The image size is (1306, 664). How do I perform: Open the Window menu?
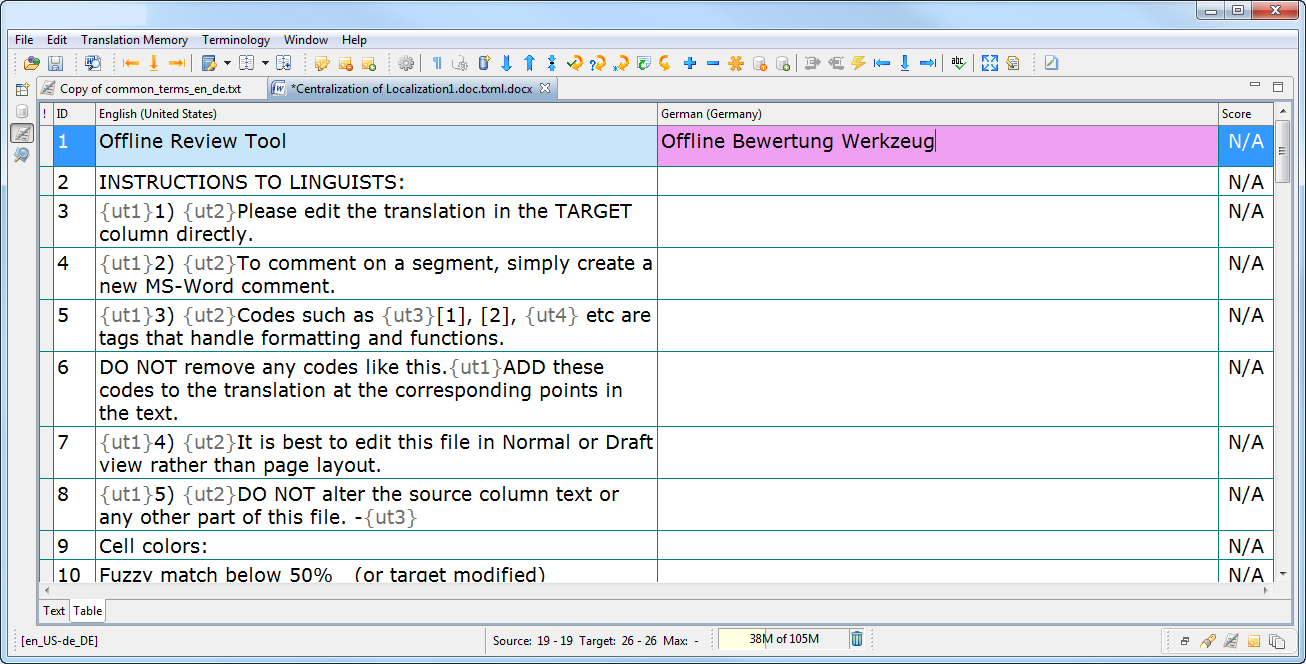click(306, 40)
